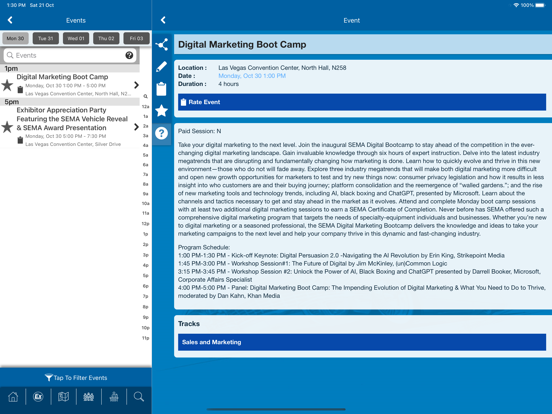Tap the star favorite icon in sidebar
The width and height of the screenshot is (552, 414).
162,111
